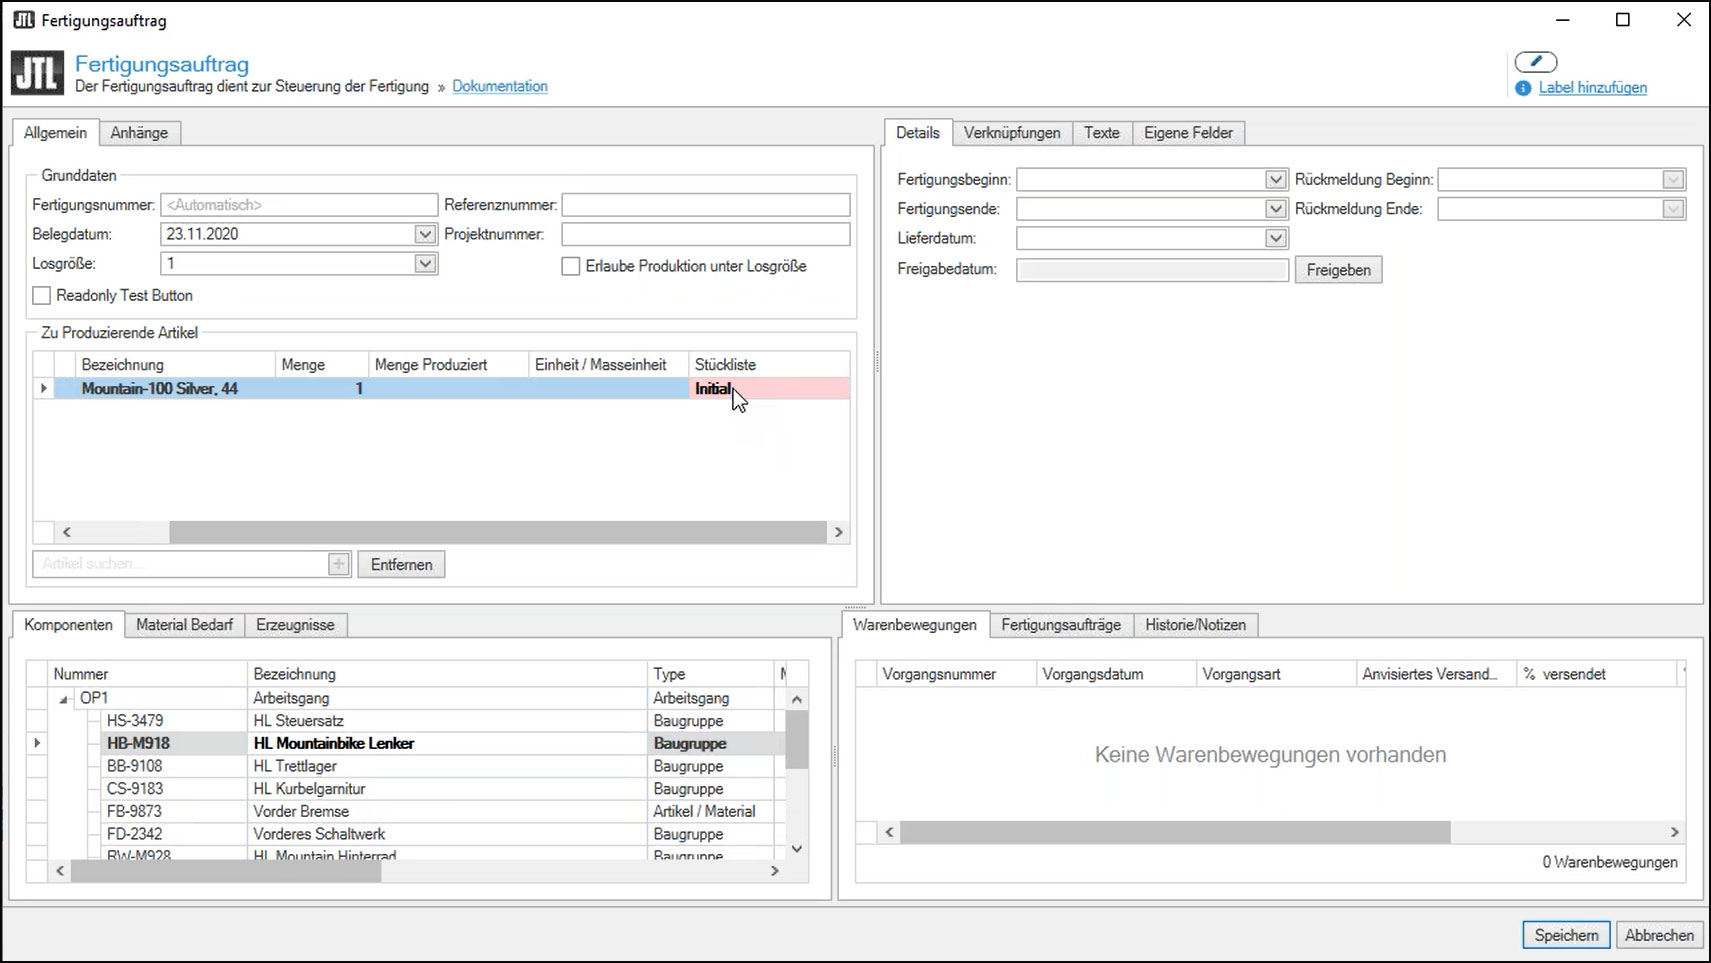Screen dimensions: 1711x963
Task: Open the Historie/Notizen tab
Action: pos(1195,624)
